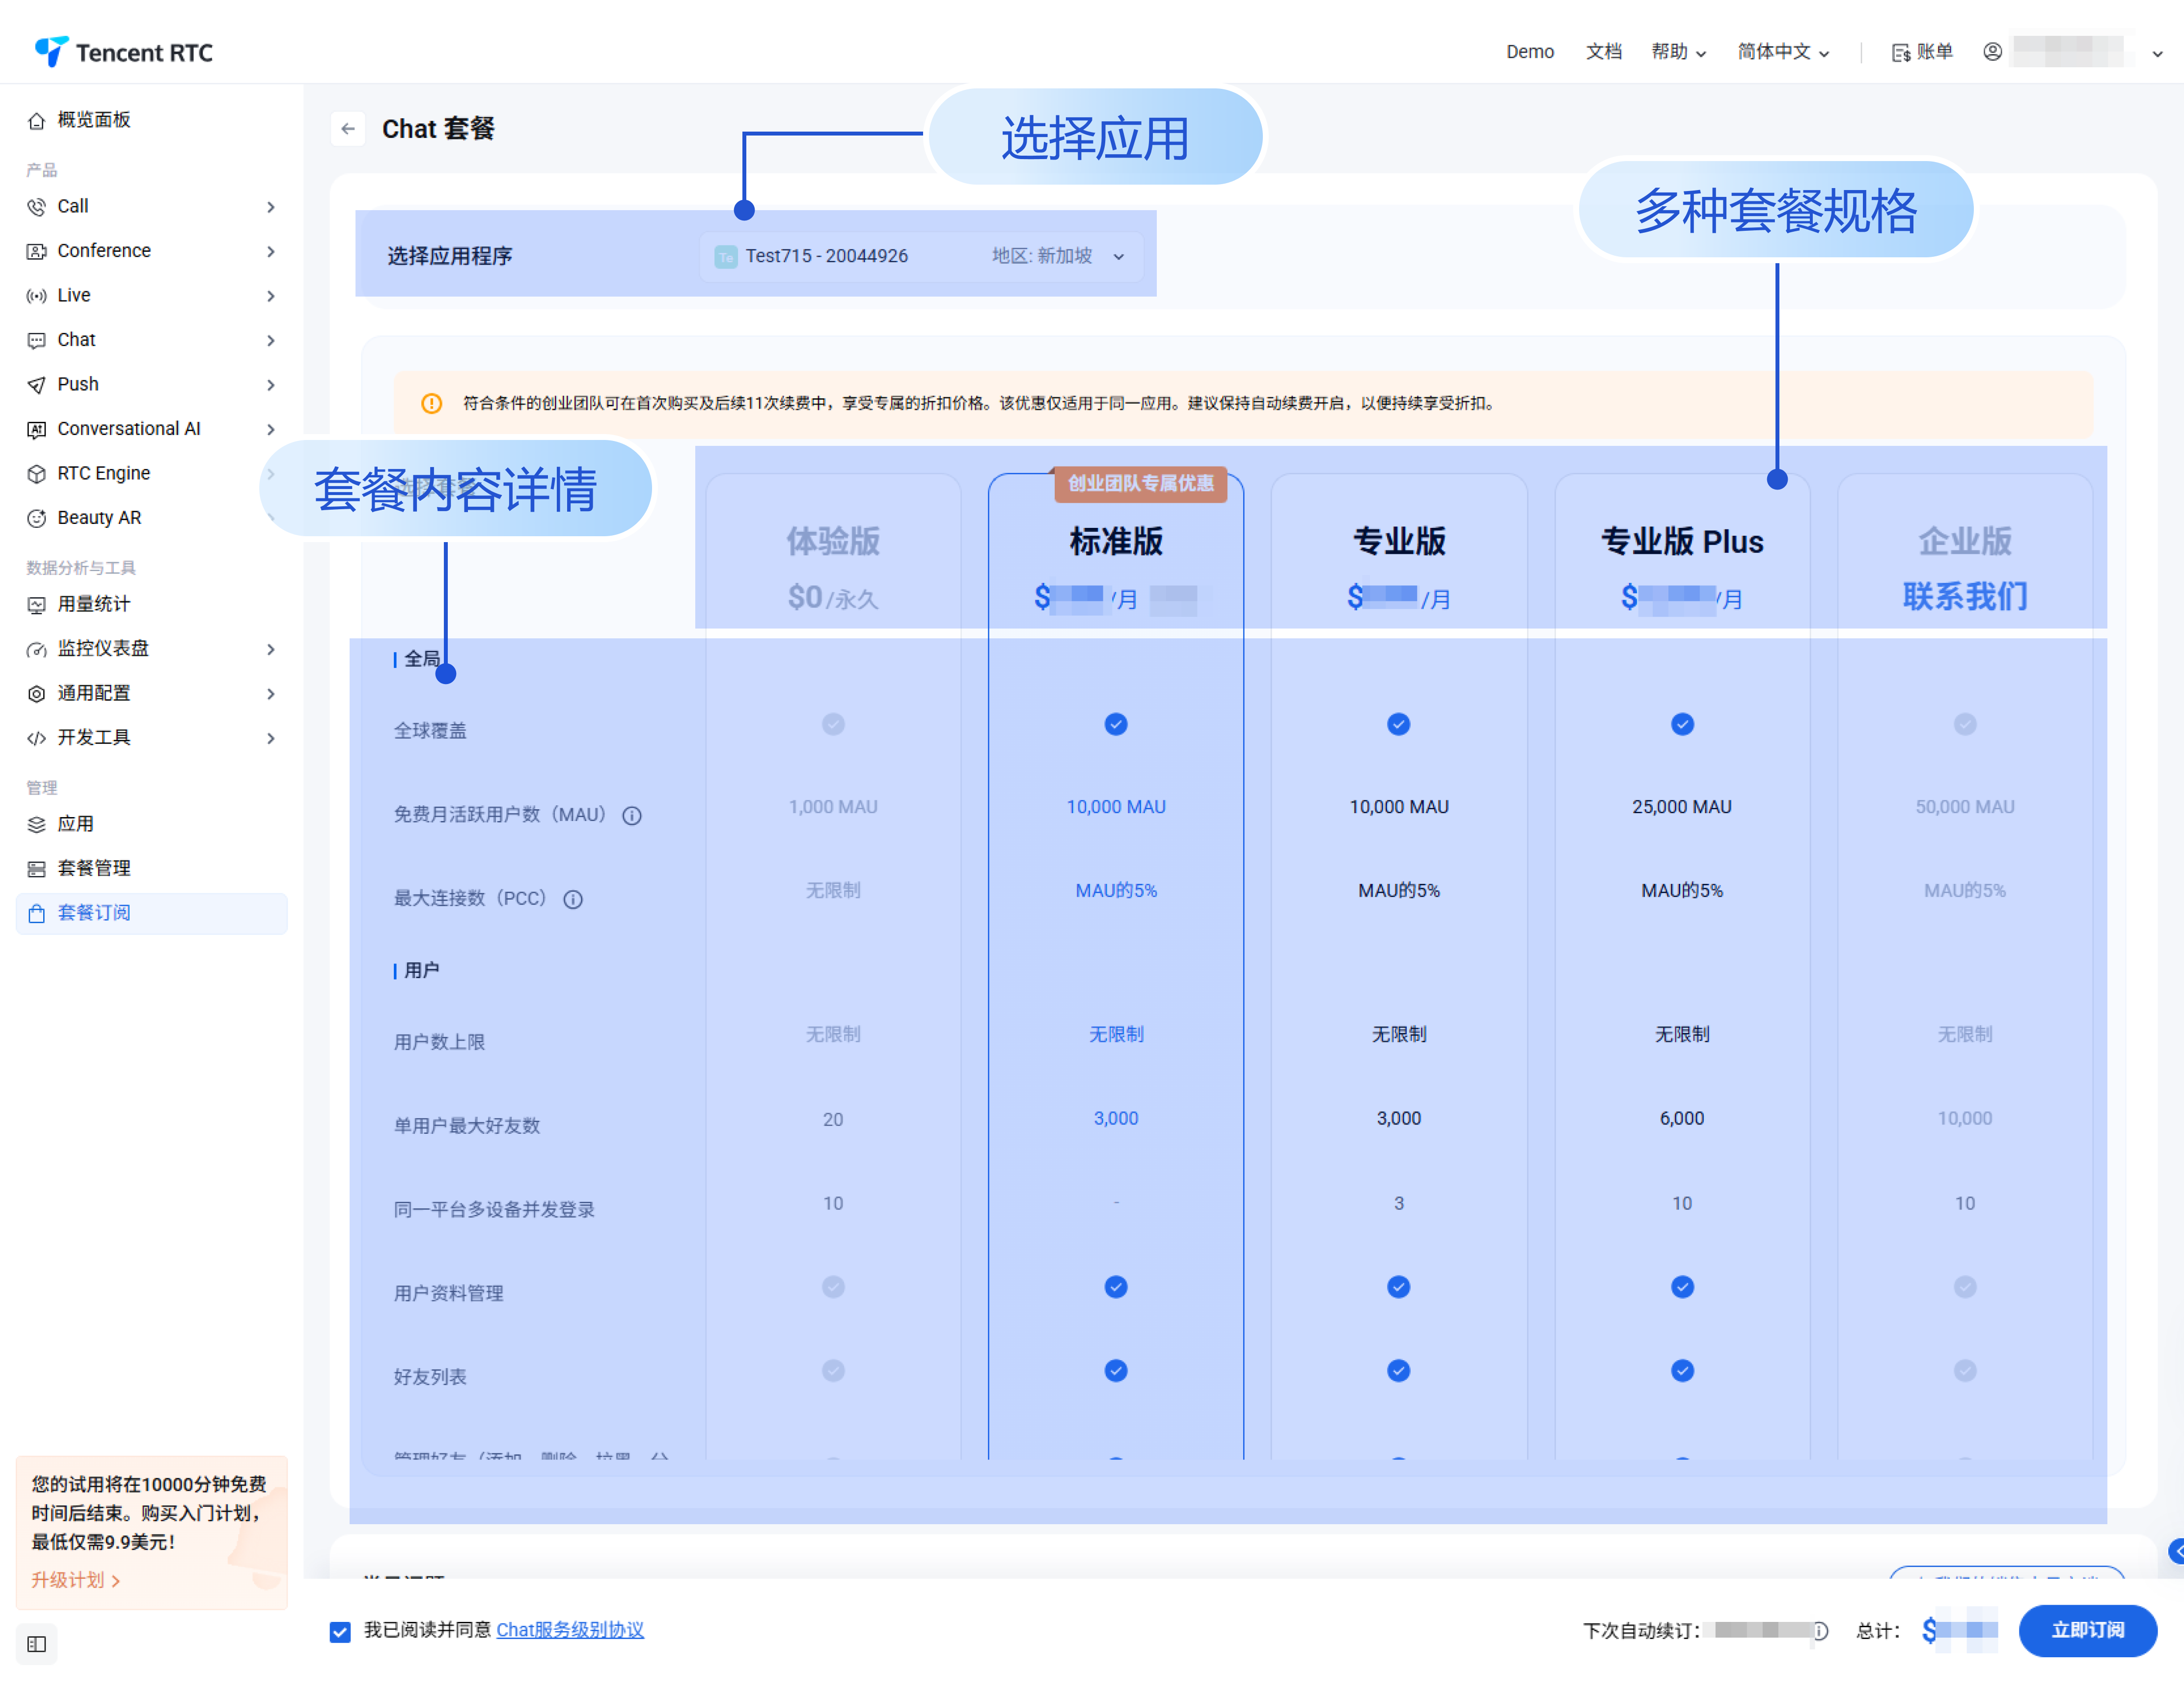
Task: Click the 好友列表 row label
Action: (430, 1378)
